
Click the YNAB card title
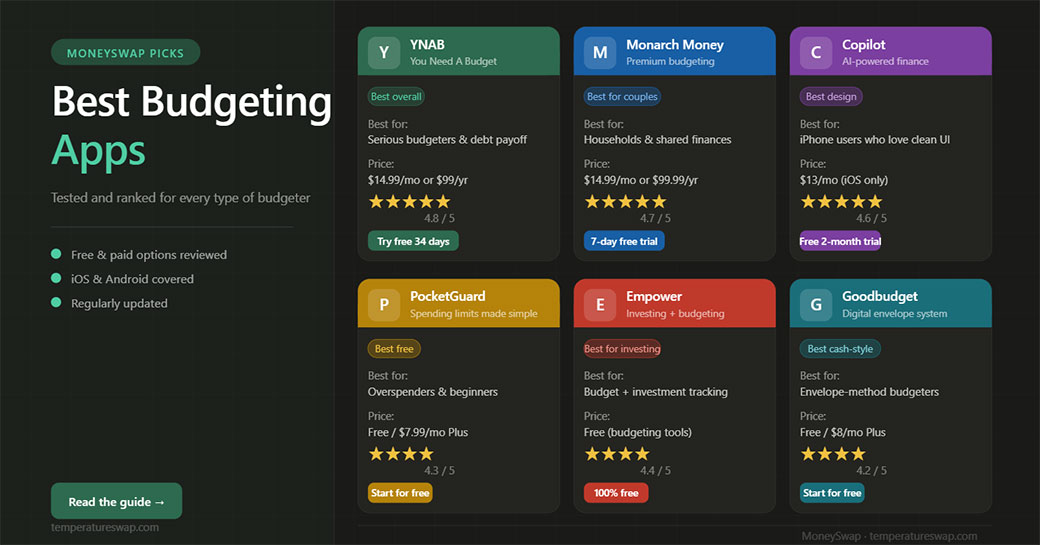click(427, 45)
